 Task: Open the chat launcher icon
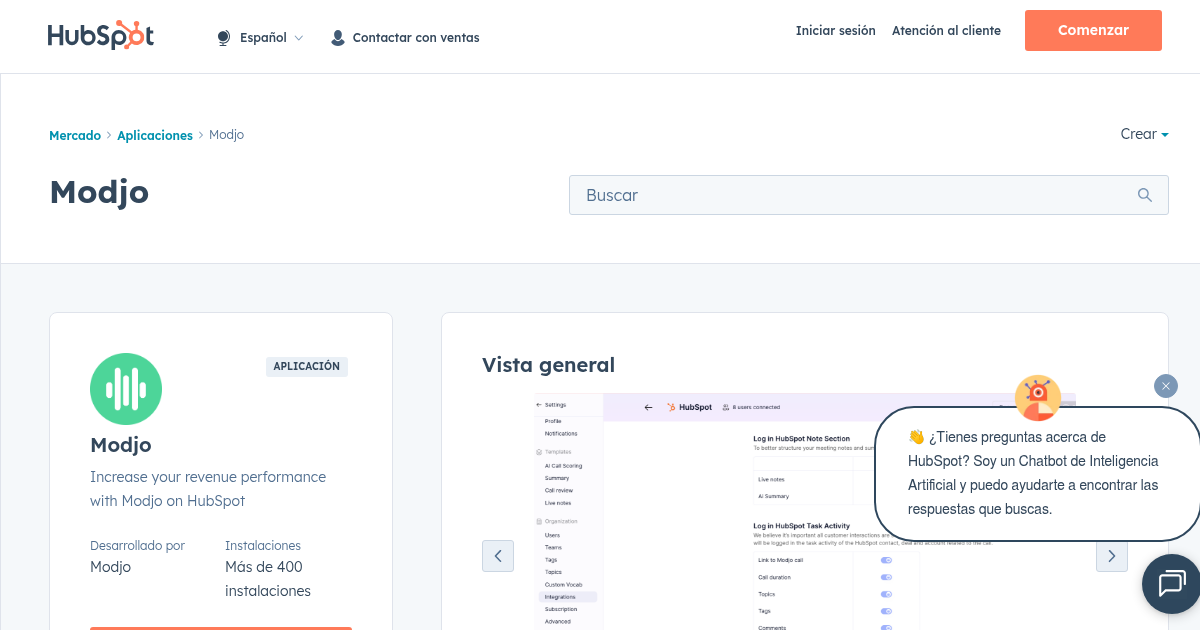pos(1171,584)
